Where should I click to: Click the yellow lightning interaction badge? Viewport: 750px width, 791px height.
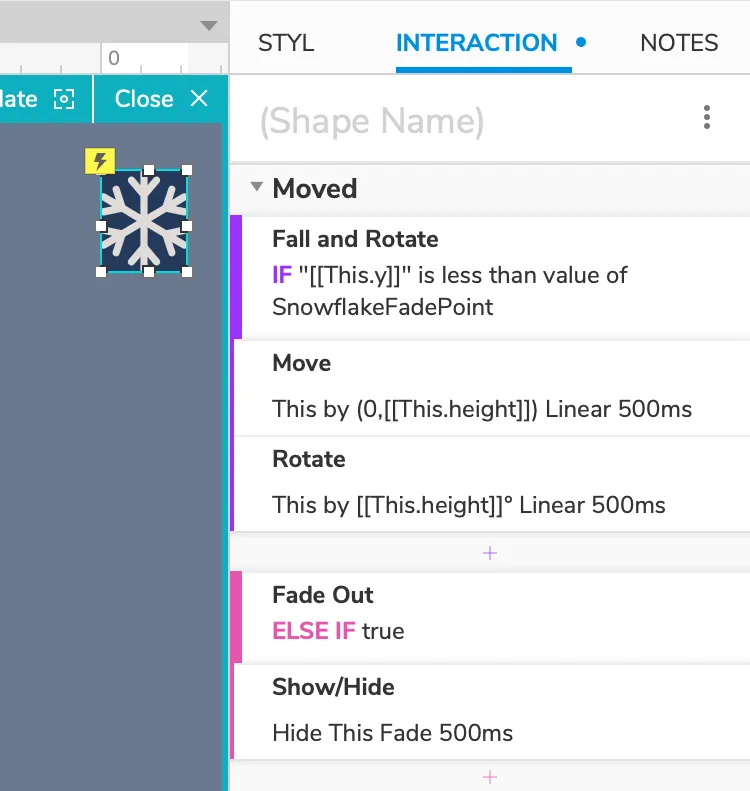[x=100, y=161]
